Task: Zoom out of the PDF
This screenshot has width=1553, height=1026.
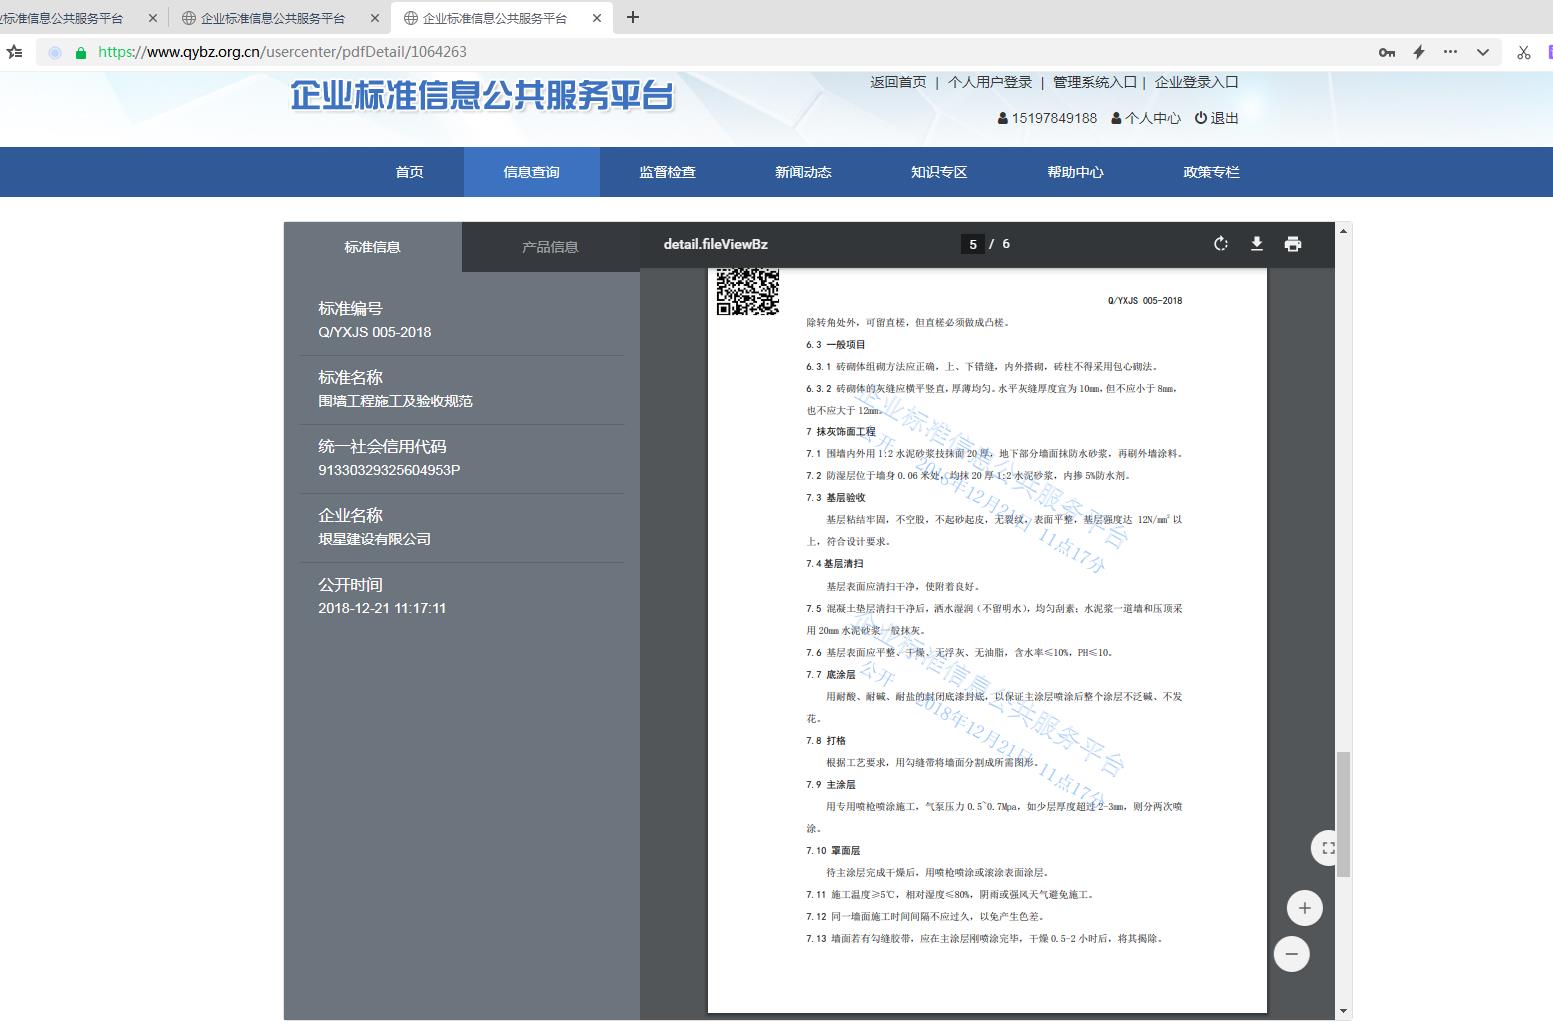Action: click(x=1292, y=954)
